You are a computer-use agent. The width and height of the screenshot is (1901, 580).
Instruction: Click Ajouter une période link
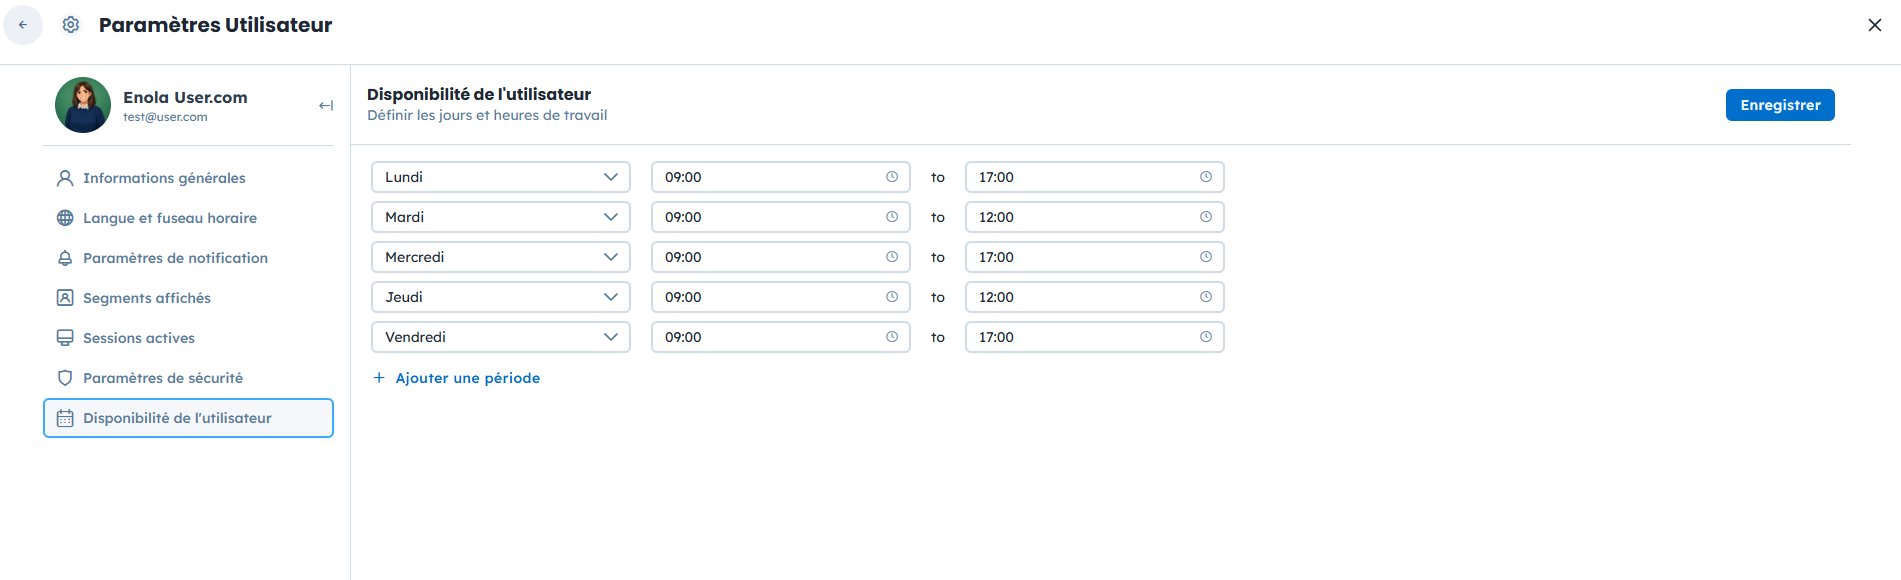pyautogui.click(x=467, y=378)
